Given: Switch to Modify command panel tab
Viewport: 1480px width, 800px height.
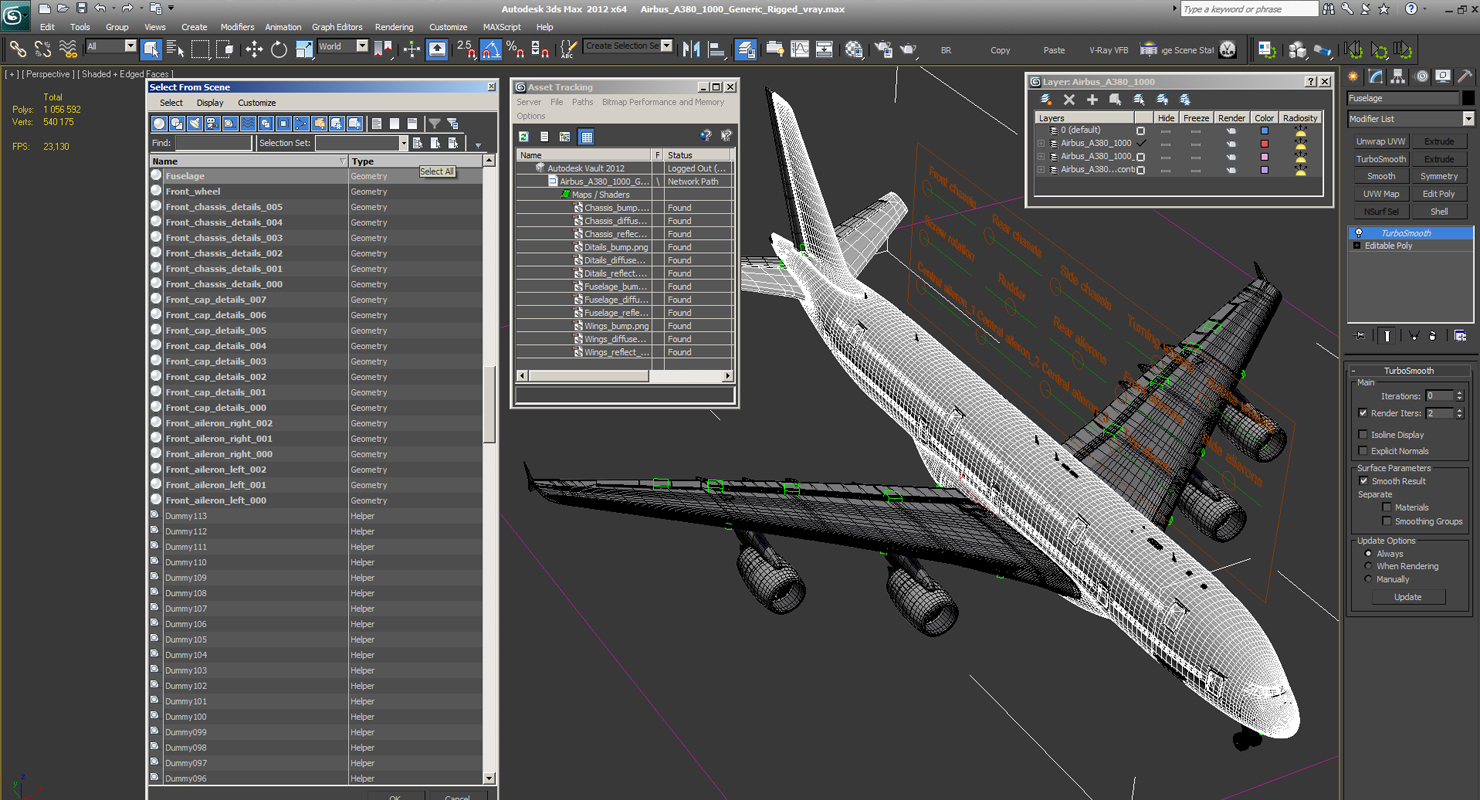Looking at the screenshot, I should [x=1376, y=76].
